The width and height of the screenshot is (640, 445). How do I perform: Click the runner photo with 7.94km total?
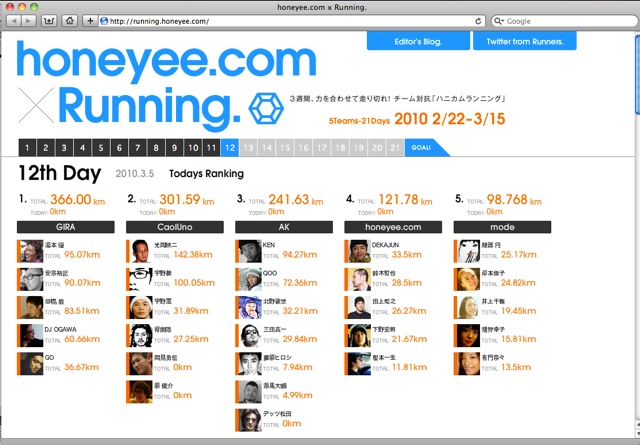click(249, 364)
